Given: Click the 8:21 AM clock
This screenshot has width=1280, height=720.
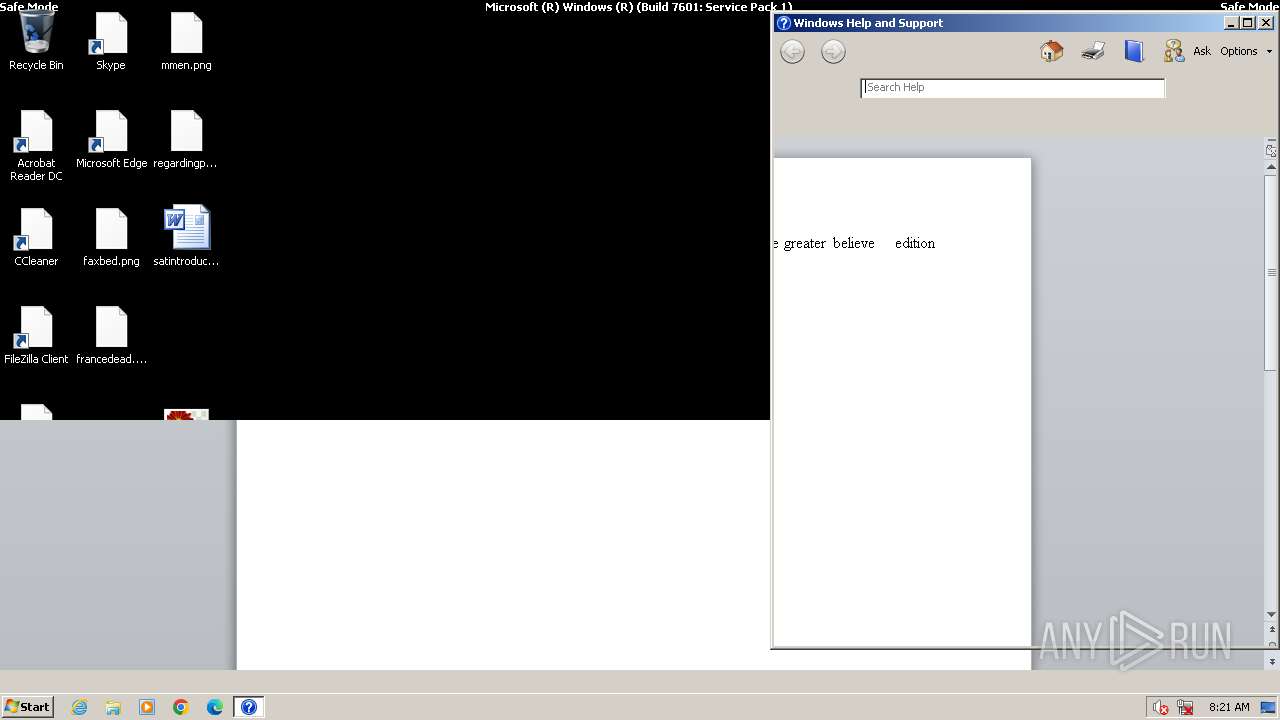Looking at the screenshot, I should tap(1229, 707).
